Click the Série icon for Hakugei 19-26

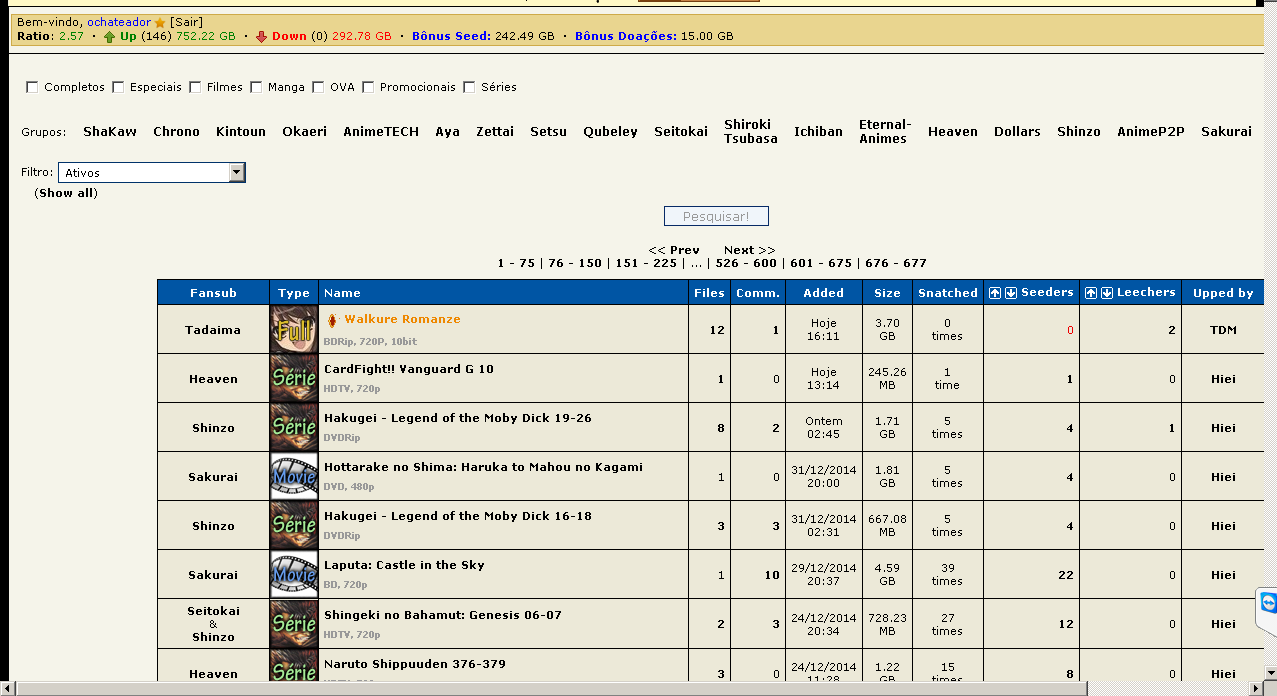point(294,427)
